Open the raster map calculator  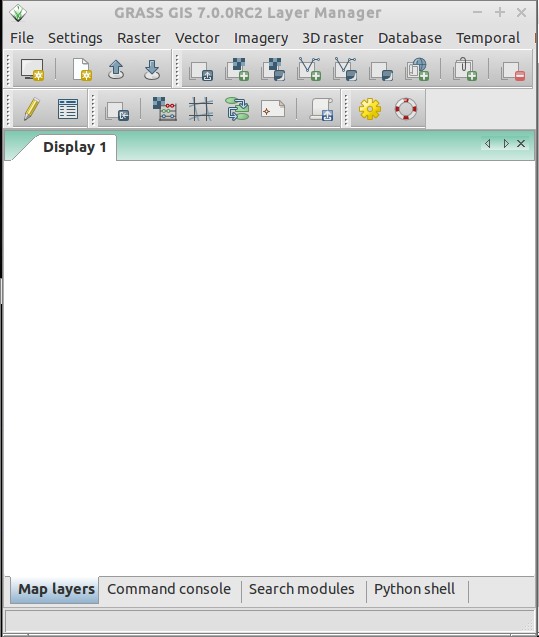coord(165,109)
